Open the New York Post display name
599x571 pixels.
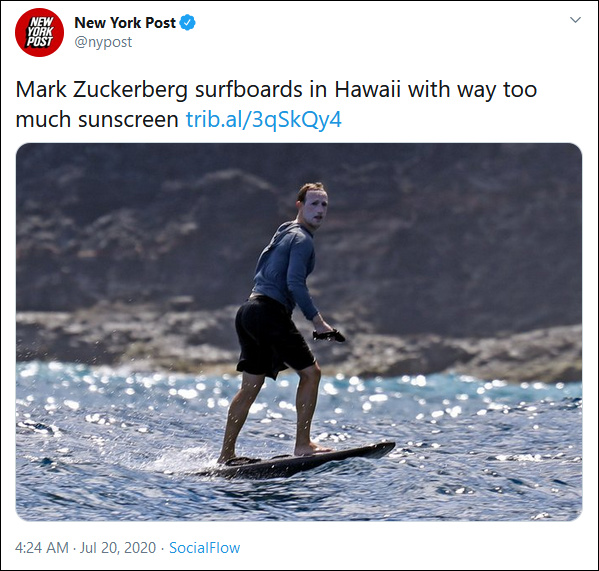125,23
